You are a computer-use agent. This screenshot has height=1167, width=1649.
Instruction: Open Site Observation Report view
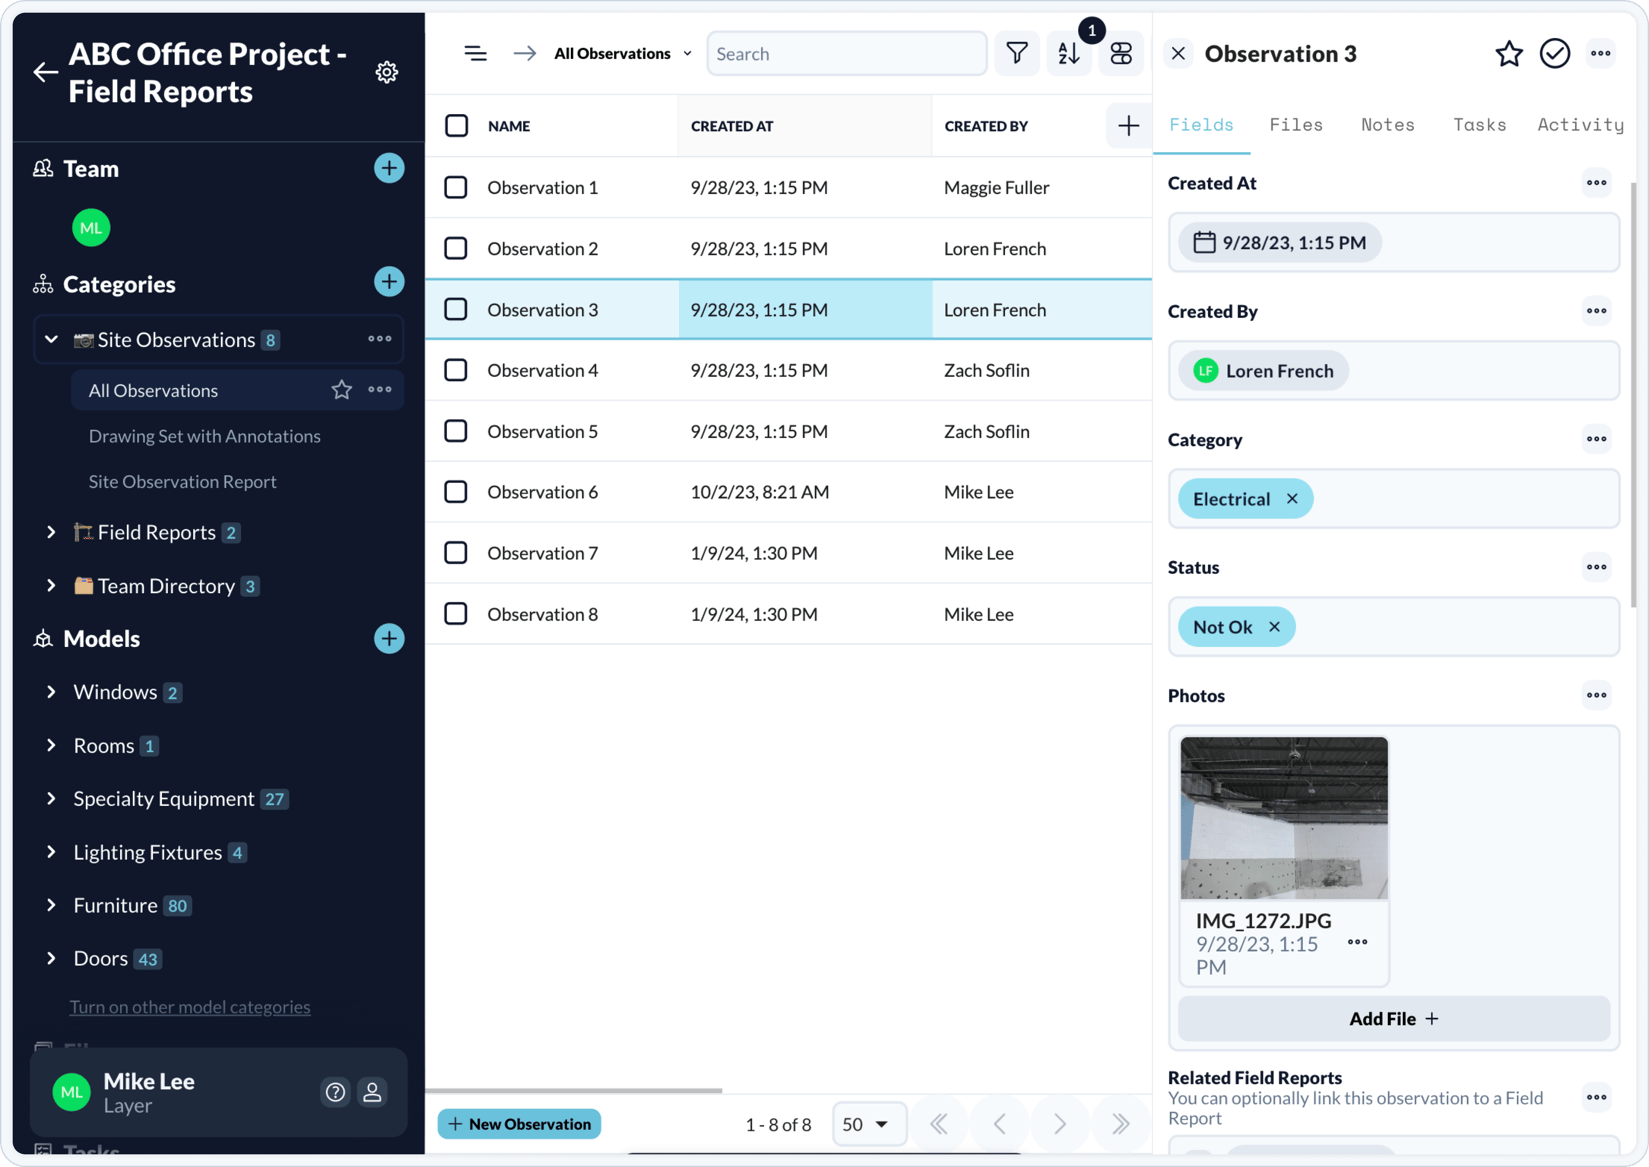point(182,482)
